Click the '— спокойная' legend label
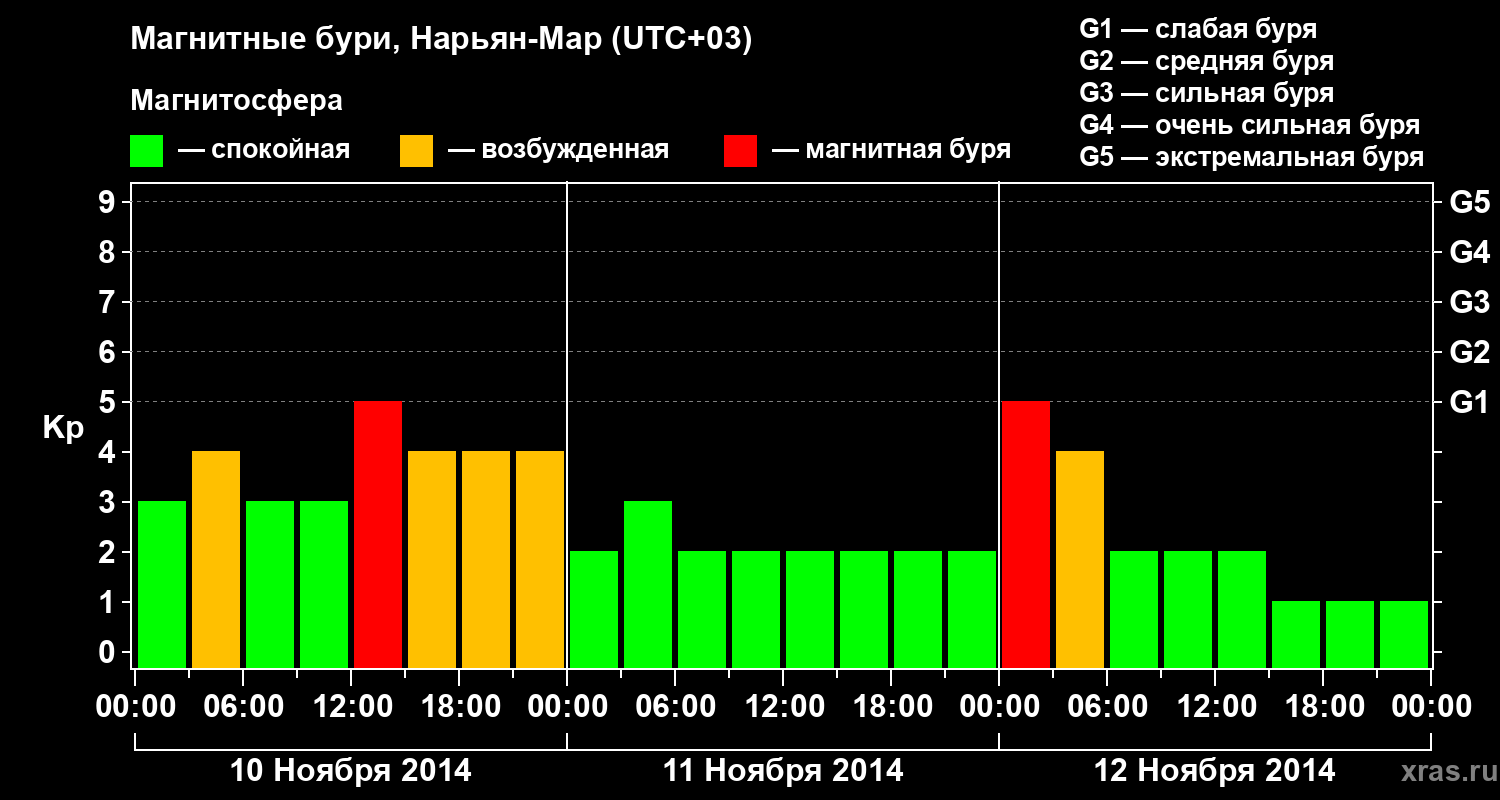1500x800 pixels. pos(264,151)
